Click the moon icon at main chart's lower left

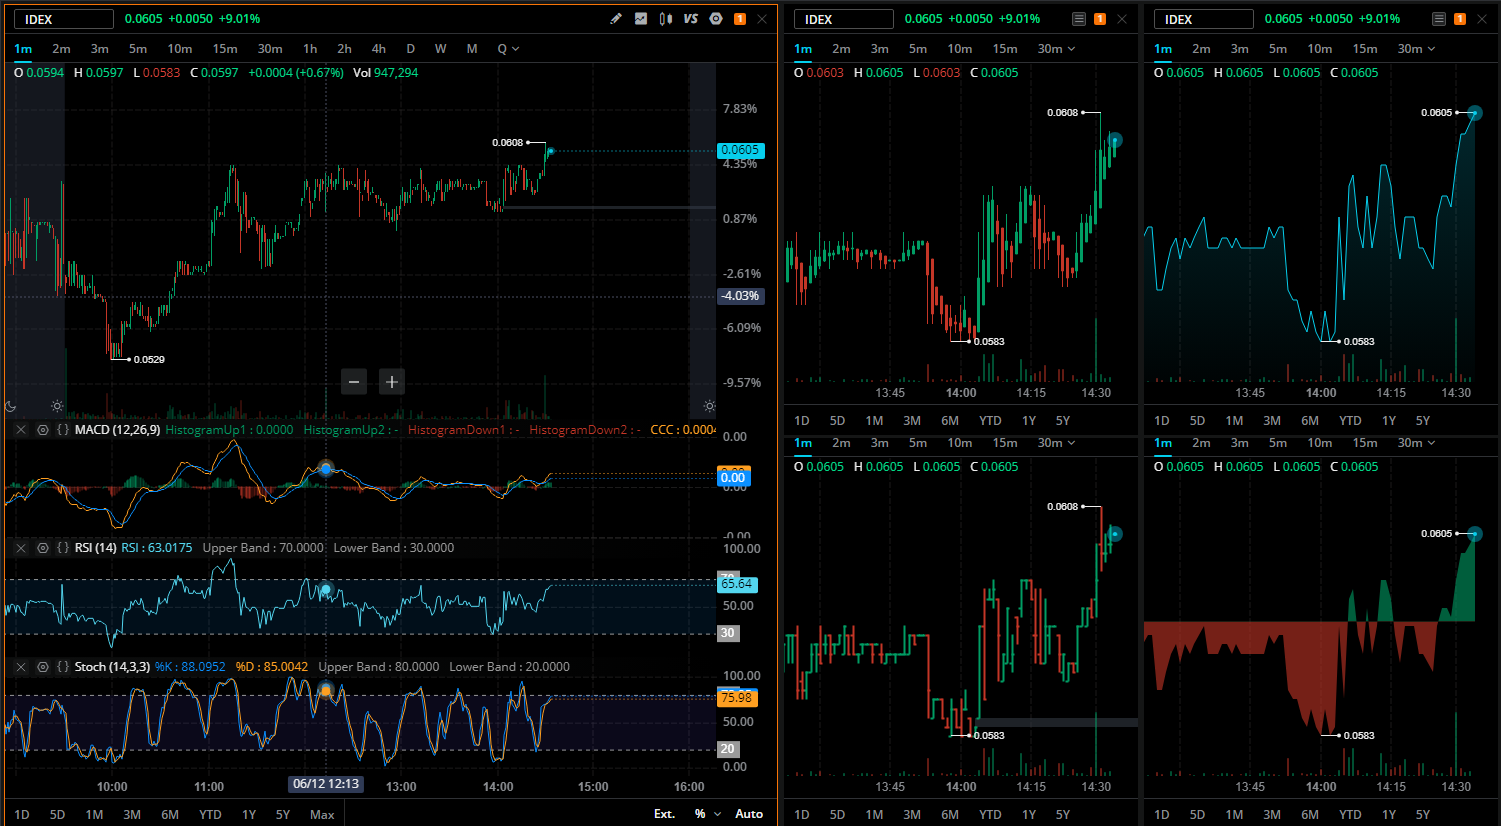pyautogui.click(x=11, y=406)
